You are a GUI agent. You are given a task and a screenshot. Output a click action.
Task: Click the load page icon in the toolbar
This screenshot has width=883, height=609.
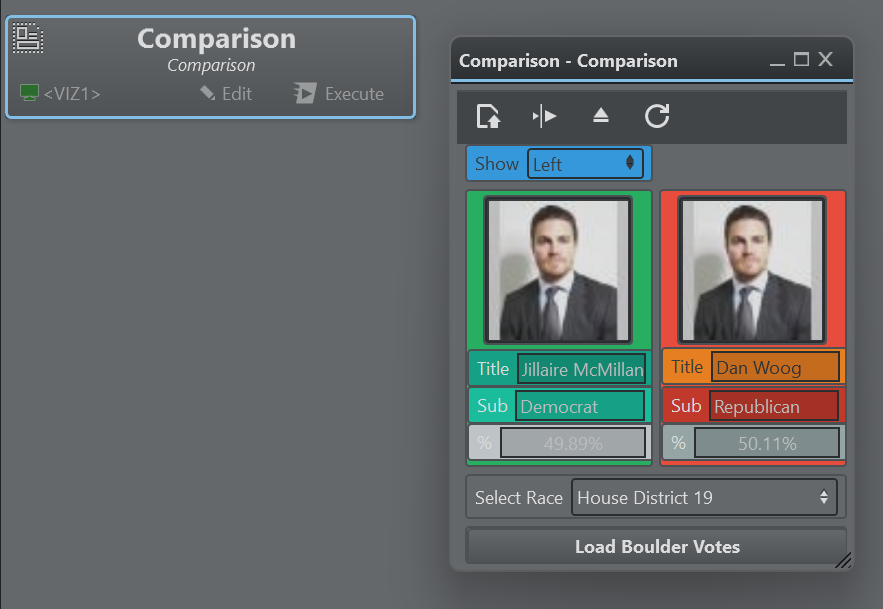click(x=488, y=116)
